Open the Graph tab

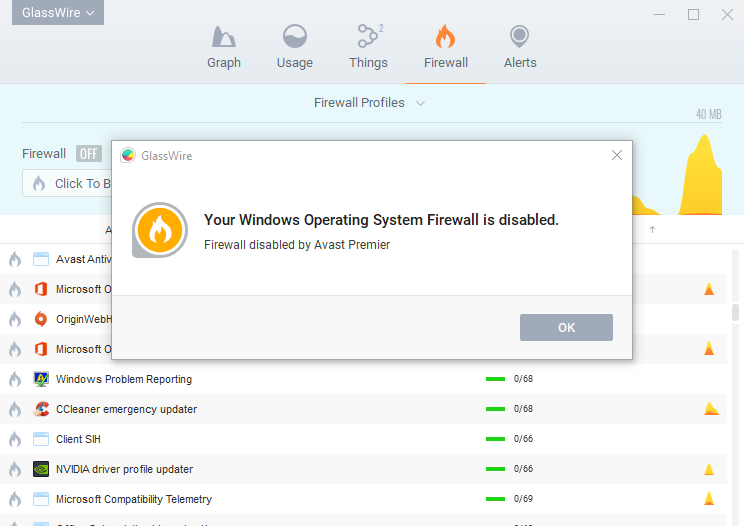(x=223, y=48)
